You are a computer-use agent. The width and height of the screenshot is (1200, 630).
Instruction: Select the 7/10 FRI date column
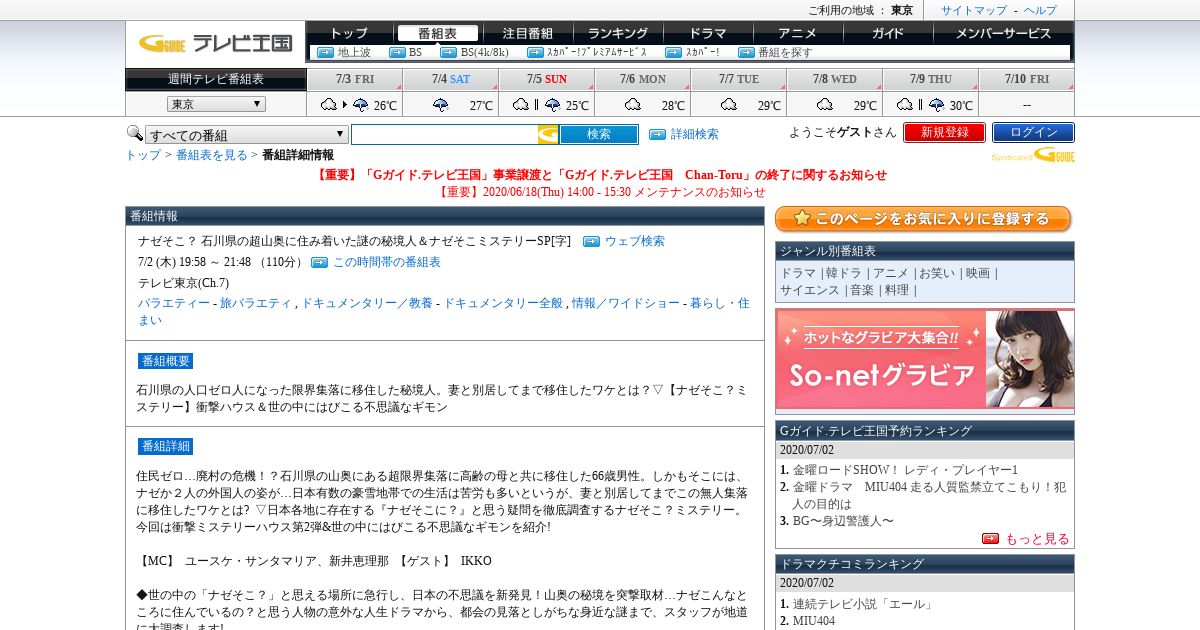1027,79
